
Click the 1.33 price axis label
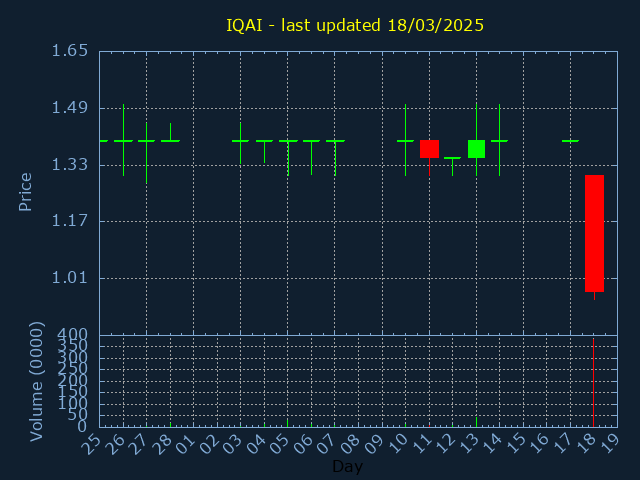(69, 165)
